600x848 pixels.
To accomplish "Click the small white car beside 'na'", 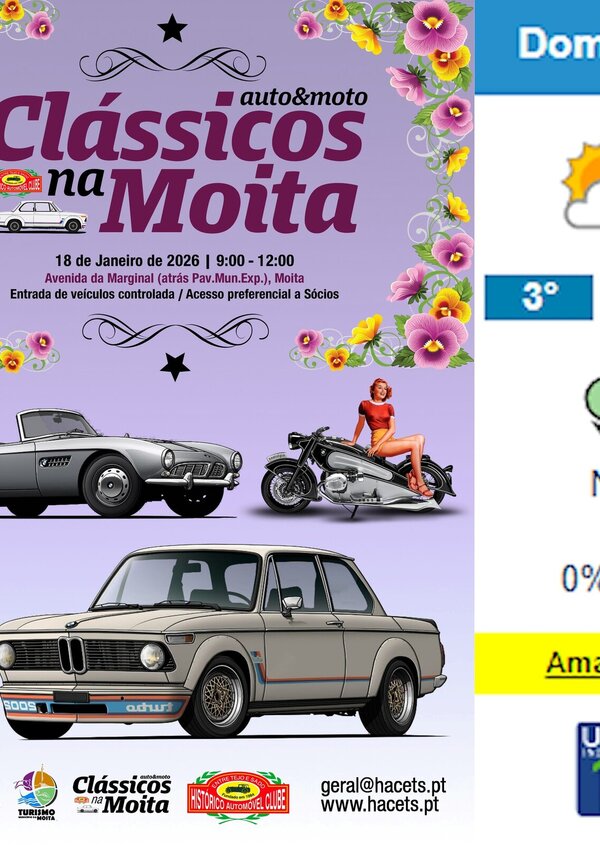I will coord(43,216).
